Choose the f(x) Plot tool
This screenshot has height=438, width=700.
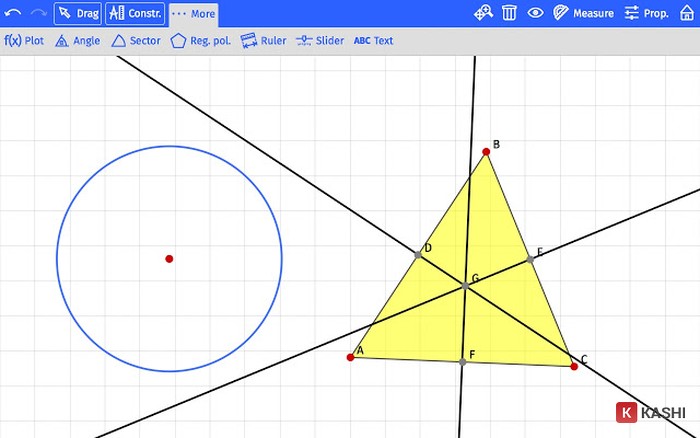24,41
